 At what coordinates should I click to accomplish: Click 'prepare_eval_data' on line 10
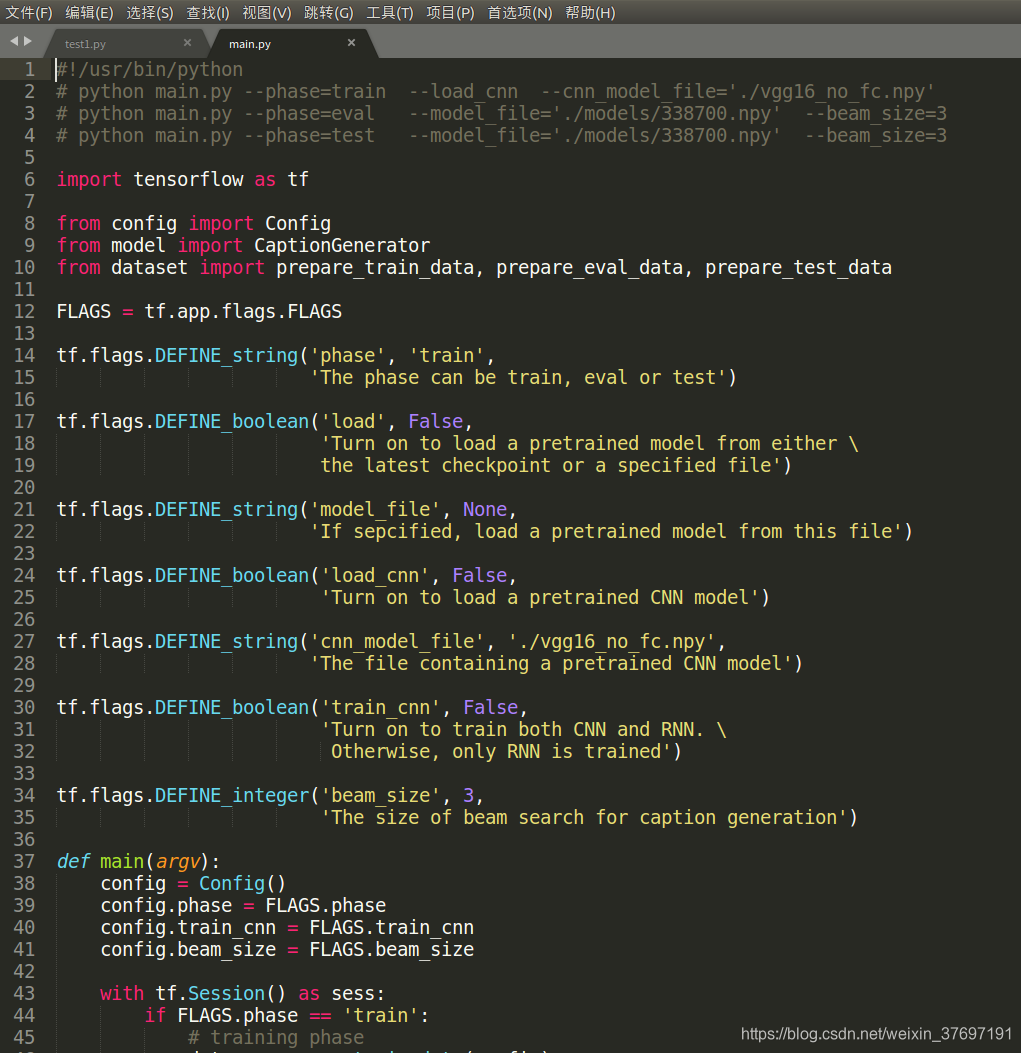[x=590, y=268]
